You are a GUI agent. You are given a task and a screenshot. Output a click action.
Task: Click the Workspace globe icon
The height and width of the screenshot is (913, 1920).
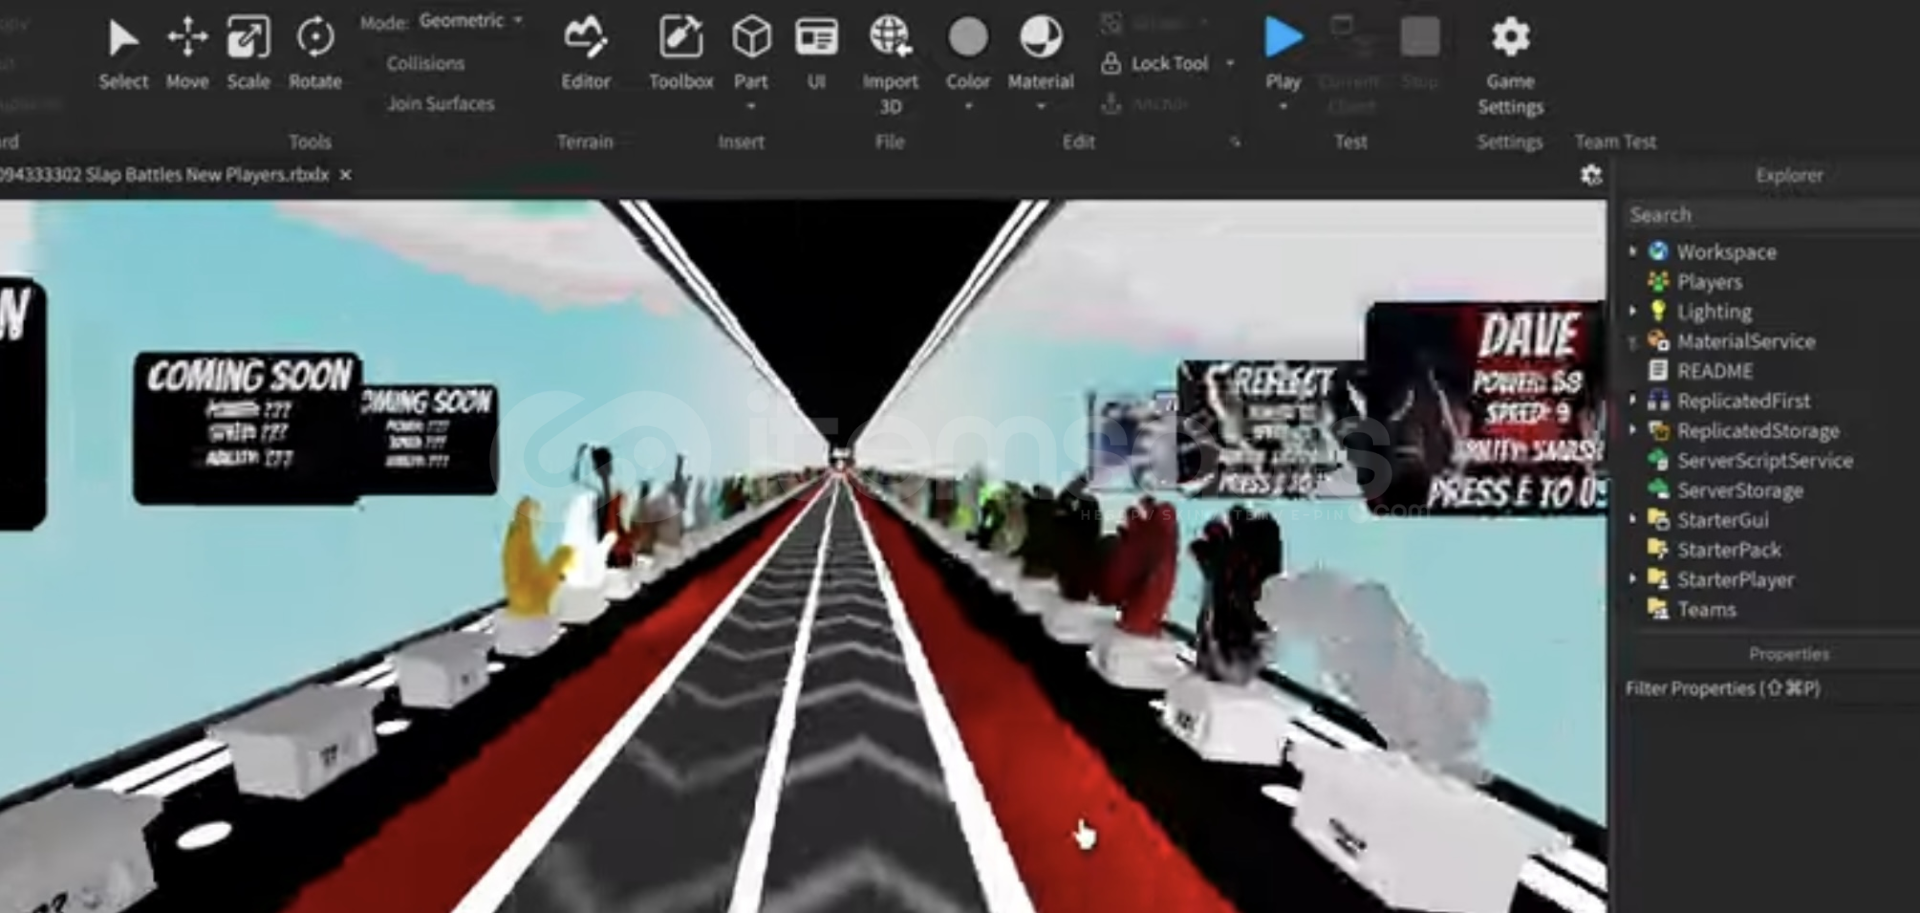tap(1658, 251)
